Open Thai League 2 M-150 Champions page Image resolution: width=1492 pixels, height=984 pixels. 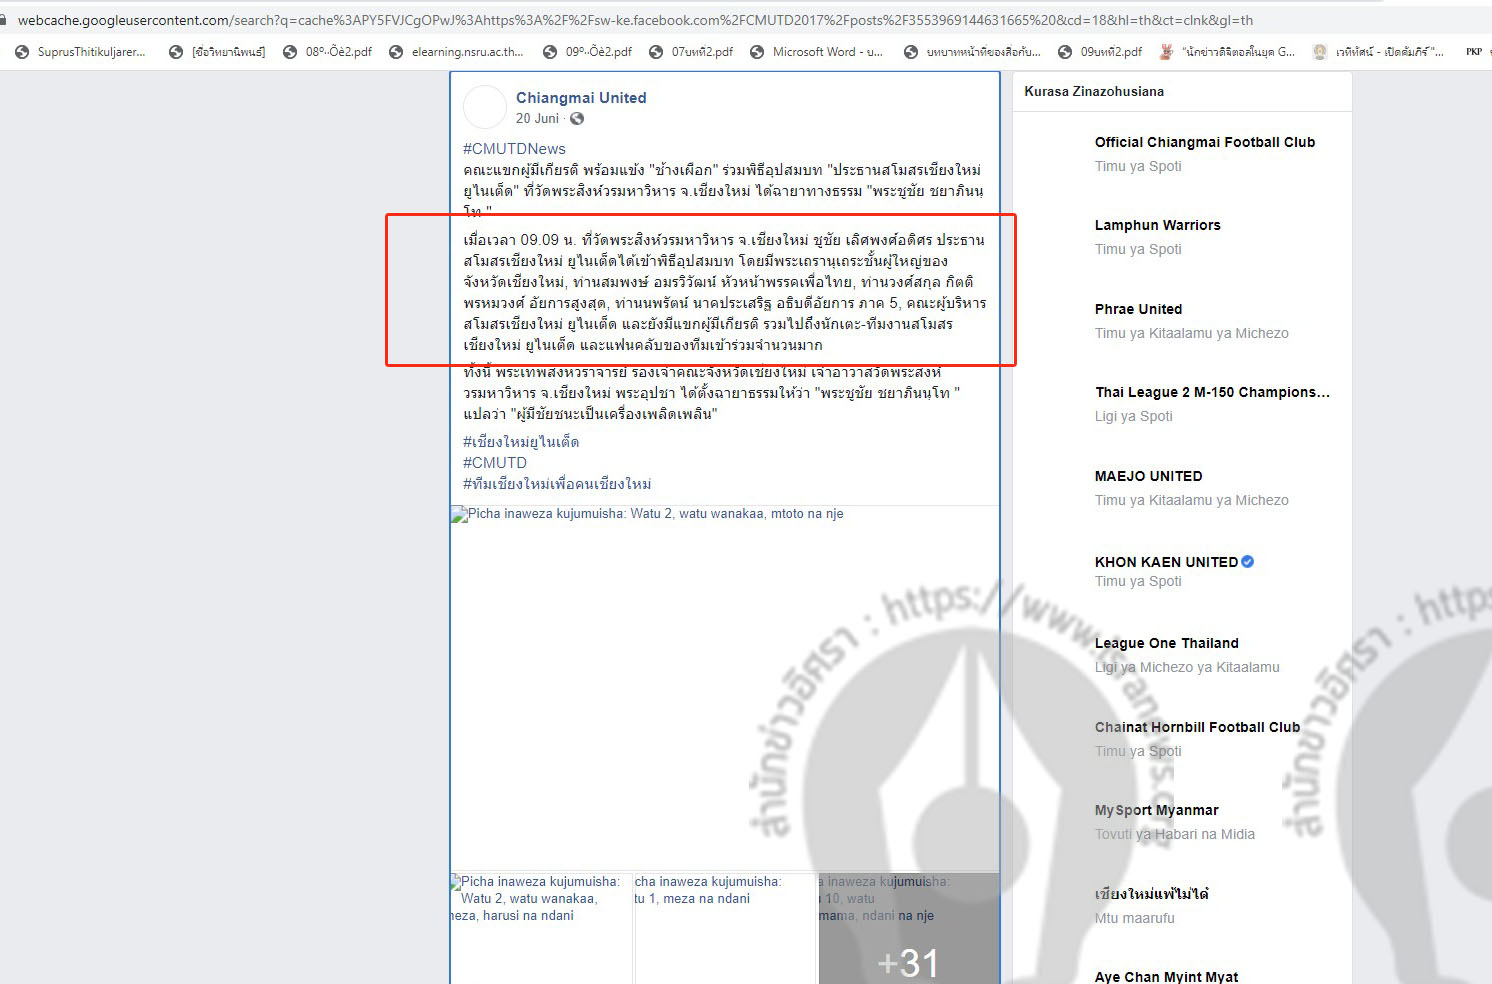[1212, 392]
